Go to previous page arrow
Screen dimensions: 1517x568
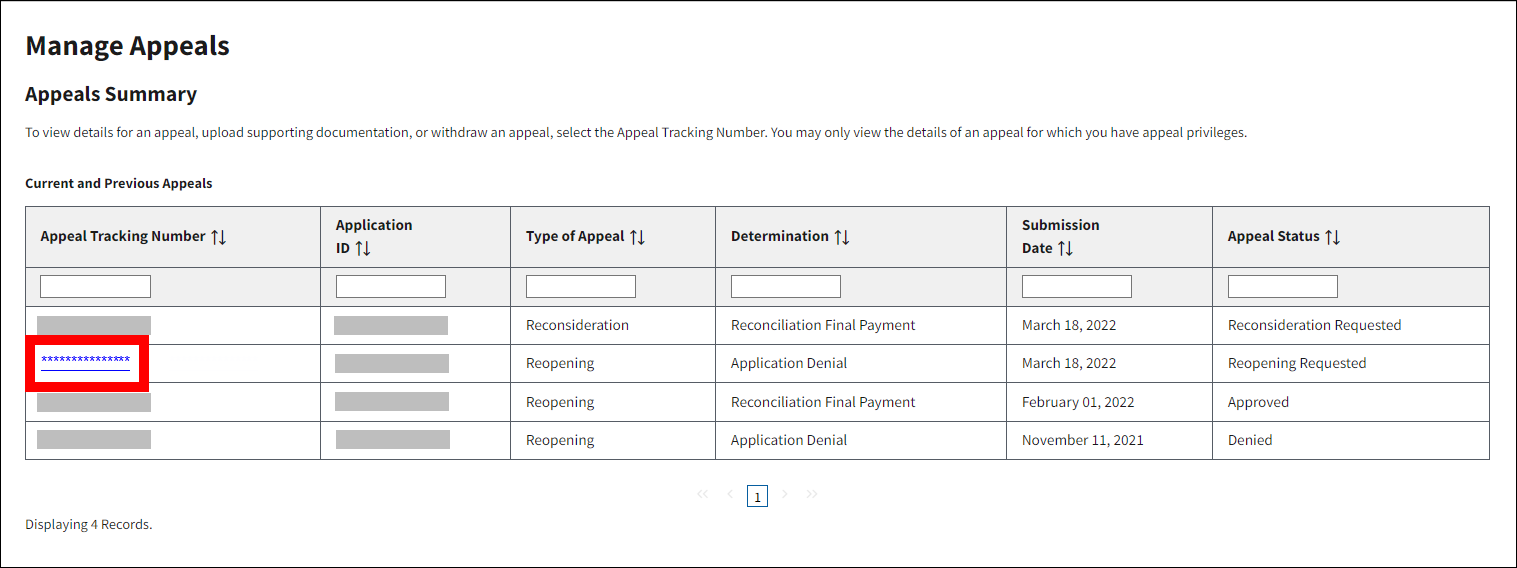730,494
